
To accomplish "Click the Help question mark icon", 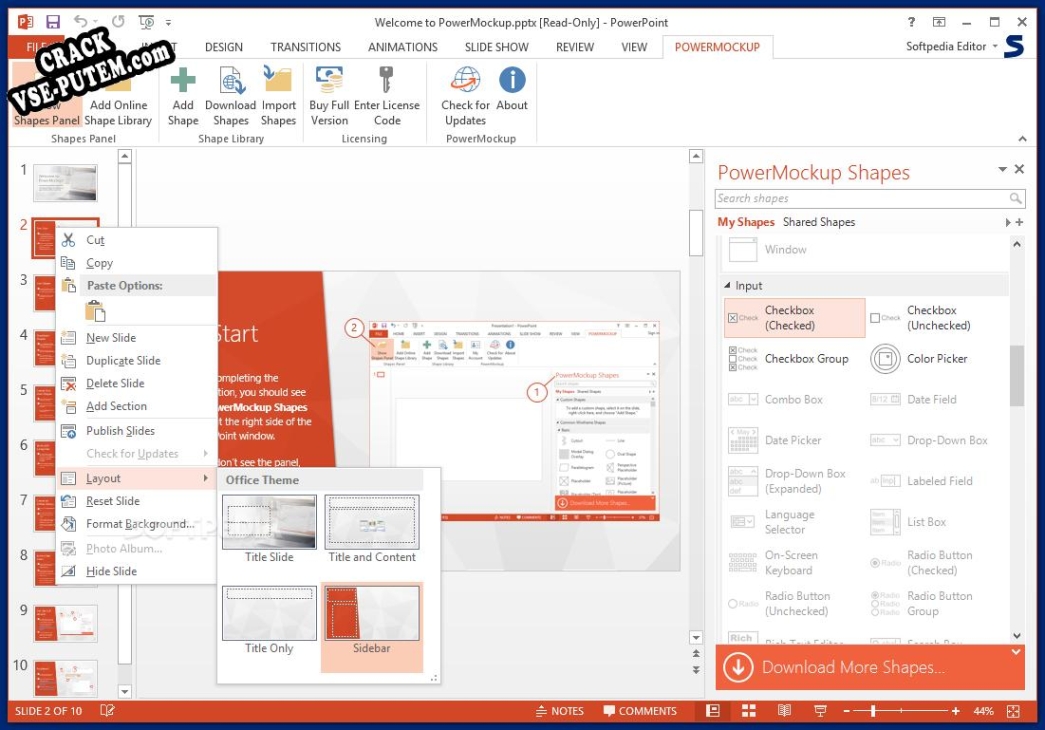I will tap(911, 22).
